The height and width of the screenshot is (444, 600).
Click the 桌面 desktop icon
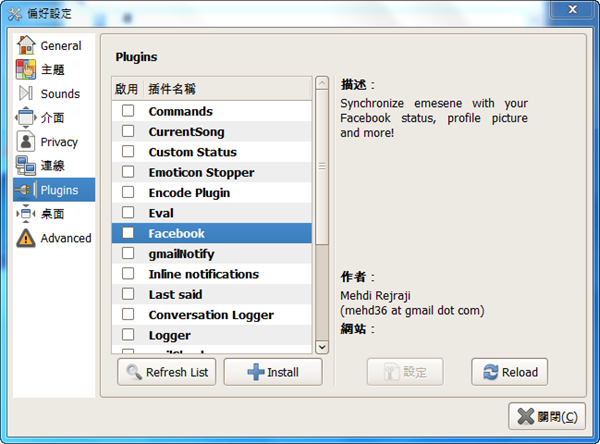26,213
